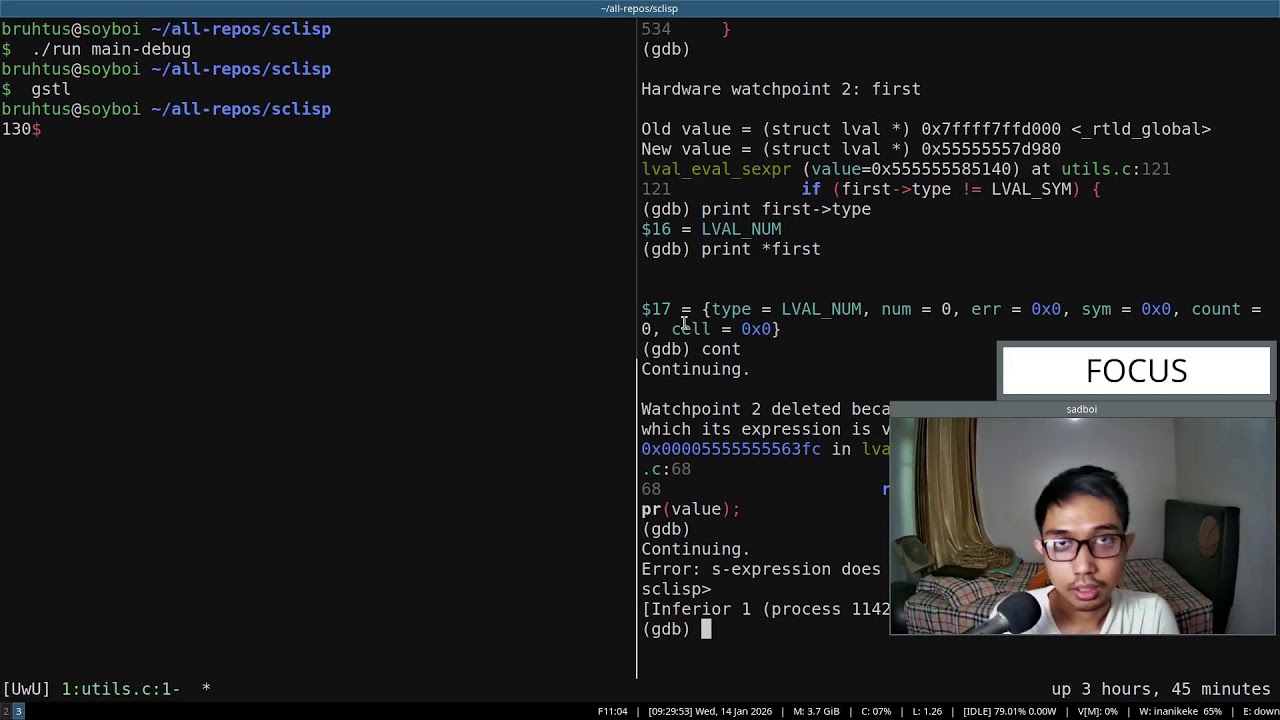Click the 'Watchpoint 2 deleted' message
The height and width of the screenshot is (720, 1280).
[765, 409]
